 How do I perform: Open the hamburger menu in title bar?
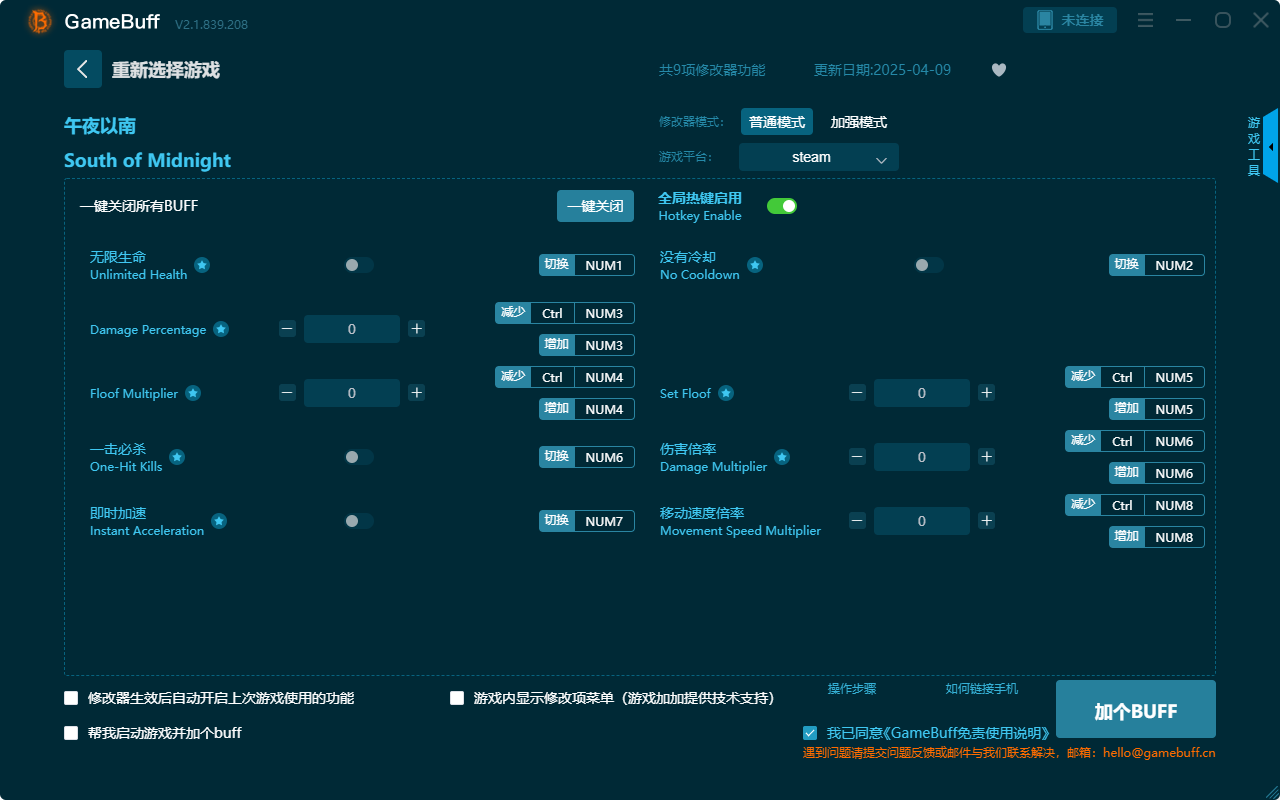click(x=1145, y=19)
